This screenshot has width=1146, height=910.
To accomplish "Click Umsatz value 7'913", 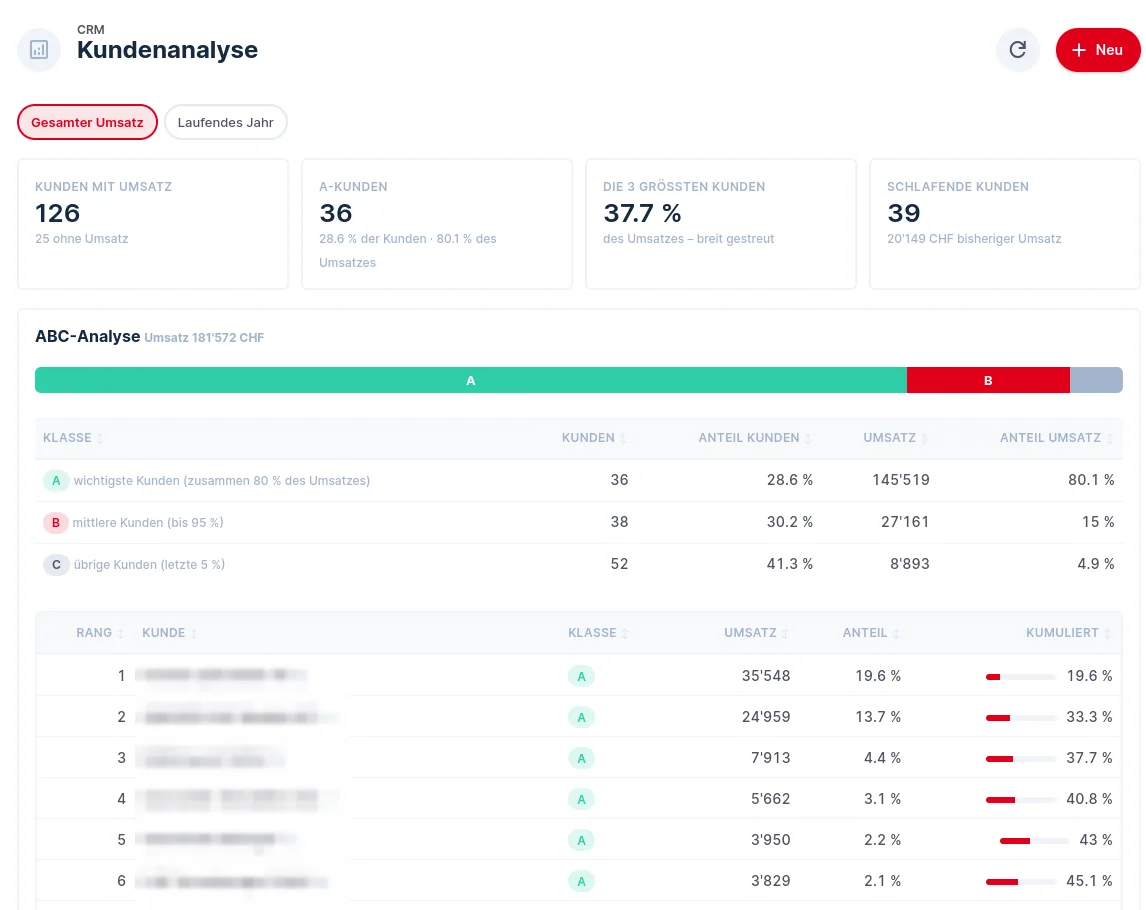I will point(770,758).
